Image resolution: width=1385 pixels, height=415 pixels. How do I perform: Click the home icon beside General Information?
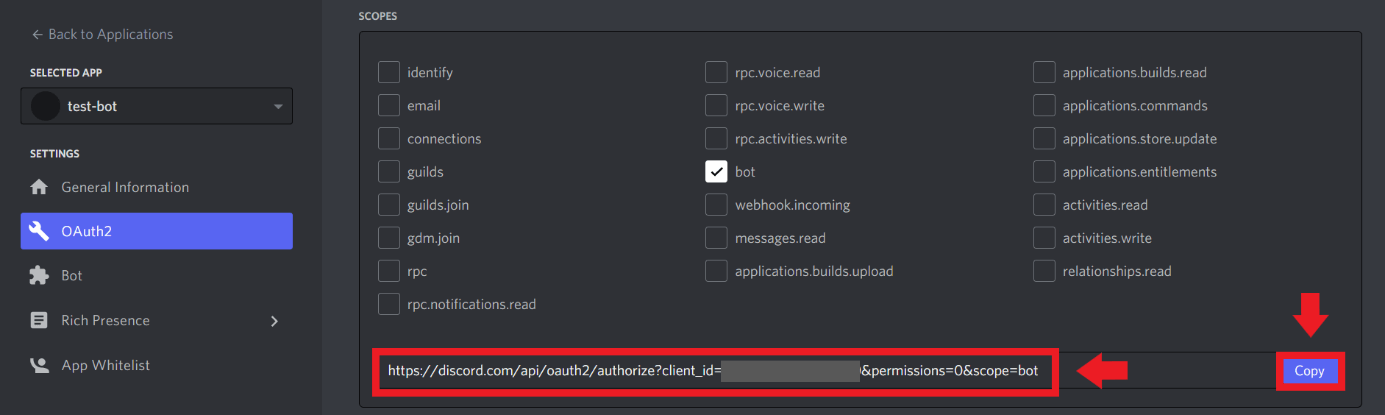(39, 187)
